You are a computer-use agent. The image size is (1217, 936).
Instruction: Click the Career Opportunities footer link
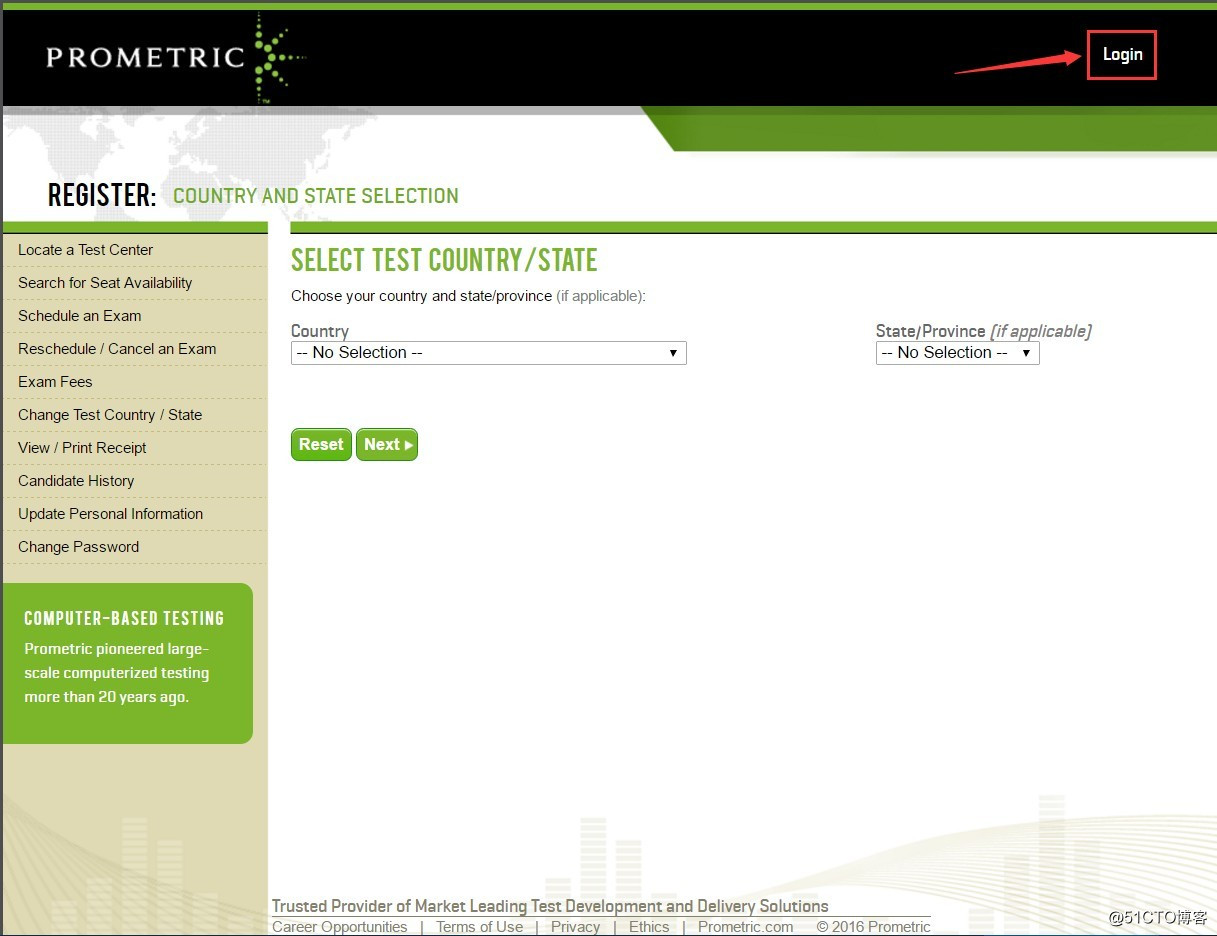click(340, 927)
